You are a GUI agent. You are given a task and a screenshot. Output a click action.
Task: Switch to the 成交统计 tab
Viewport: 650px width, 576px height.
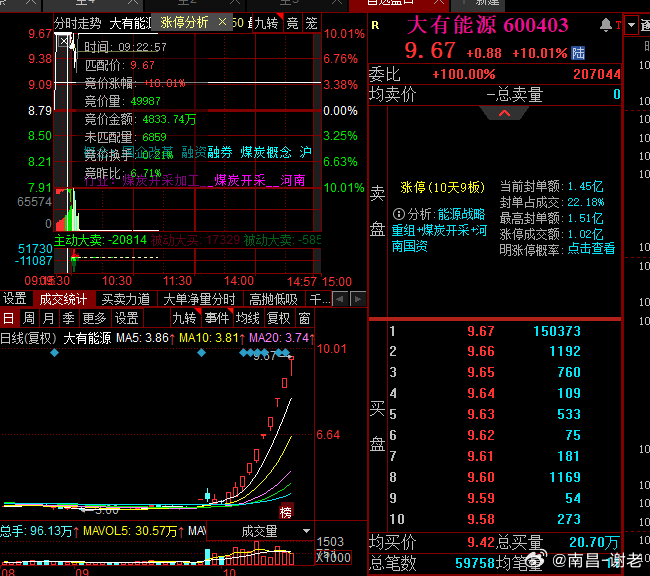(63, 299)
